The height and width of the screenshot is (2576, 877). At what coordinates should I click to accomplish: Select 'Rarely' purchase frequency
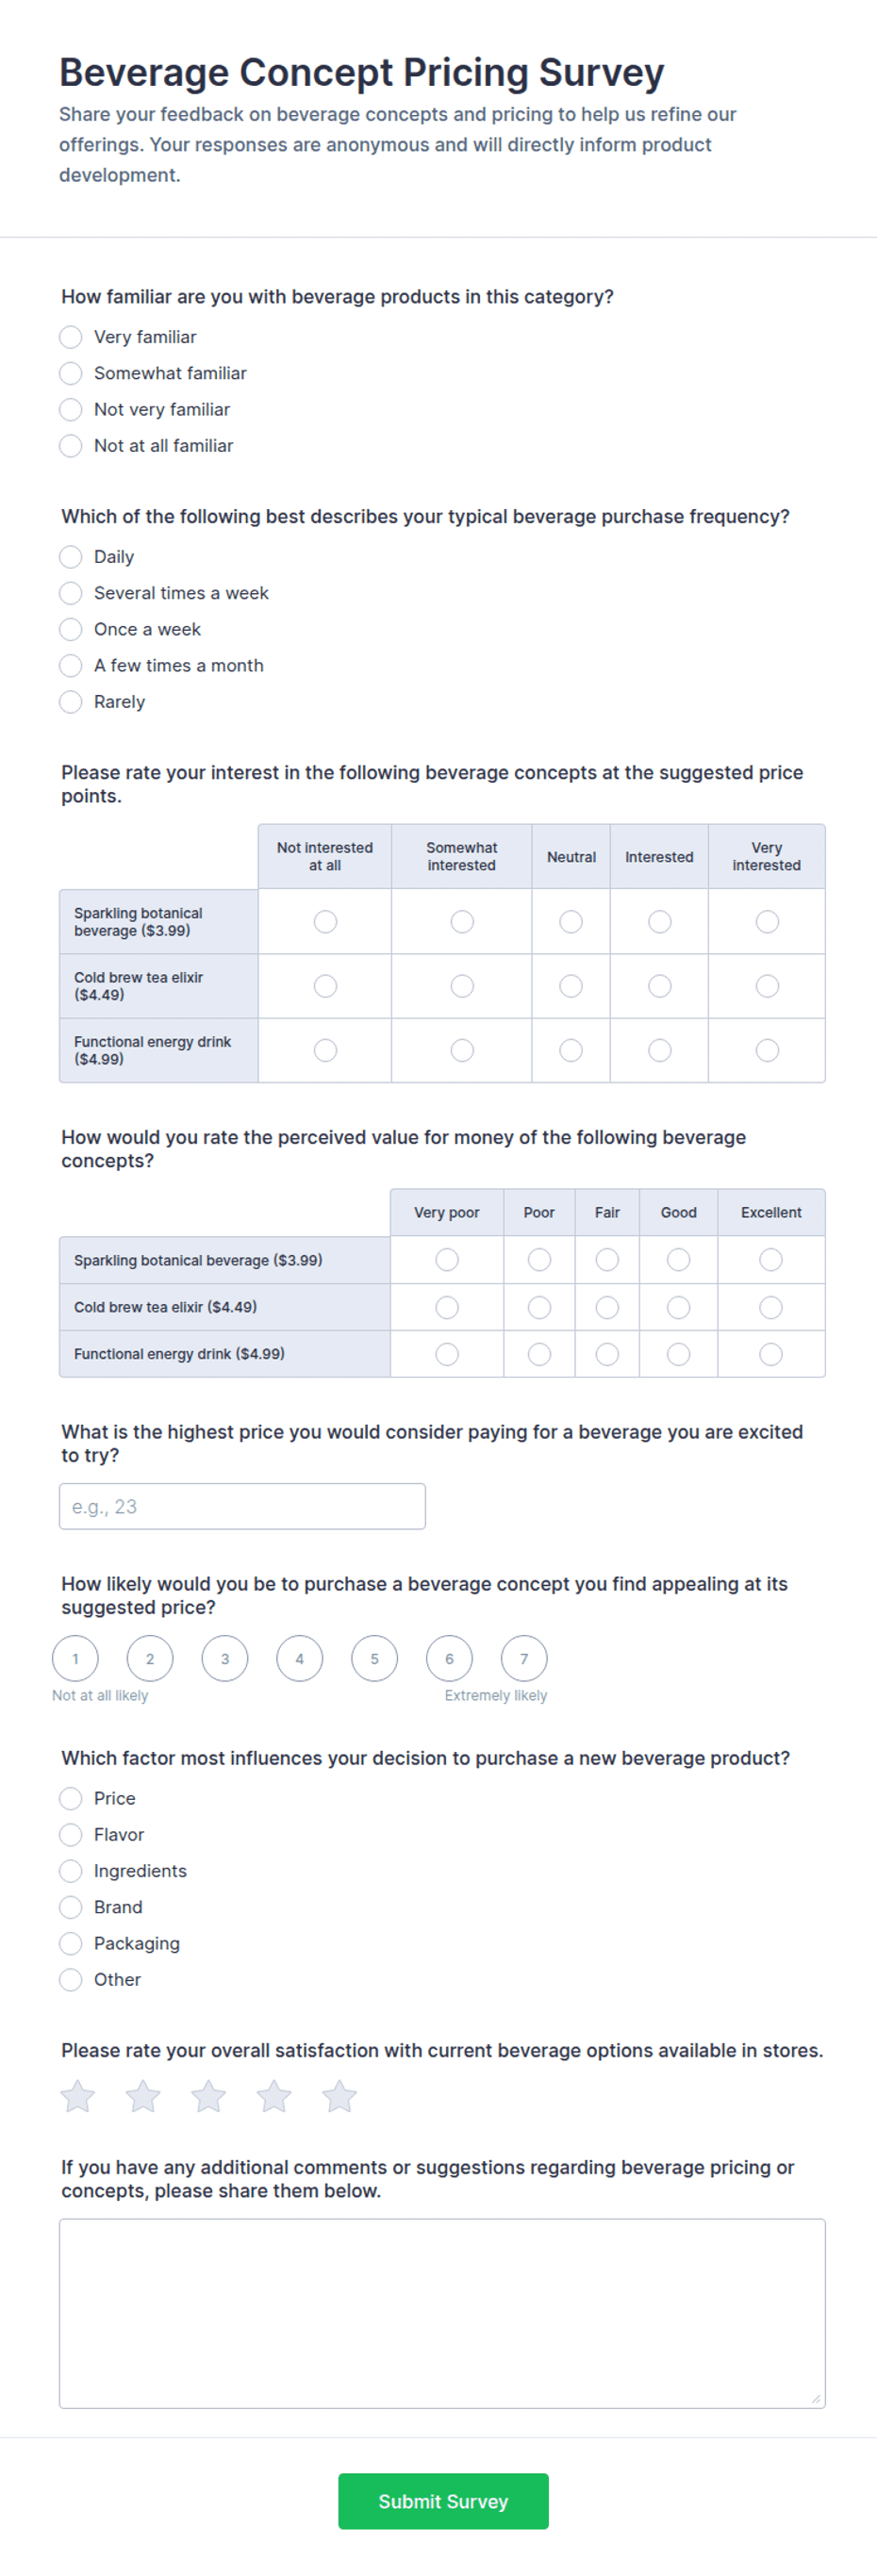click(x=70, y=702)
